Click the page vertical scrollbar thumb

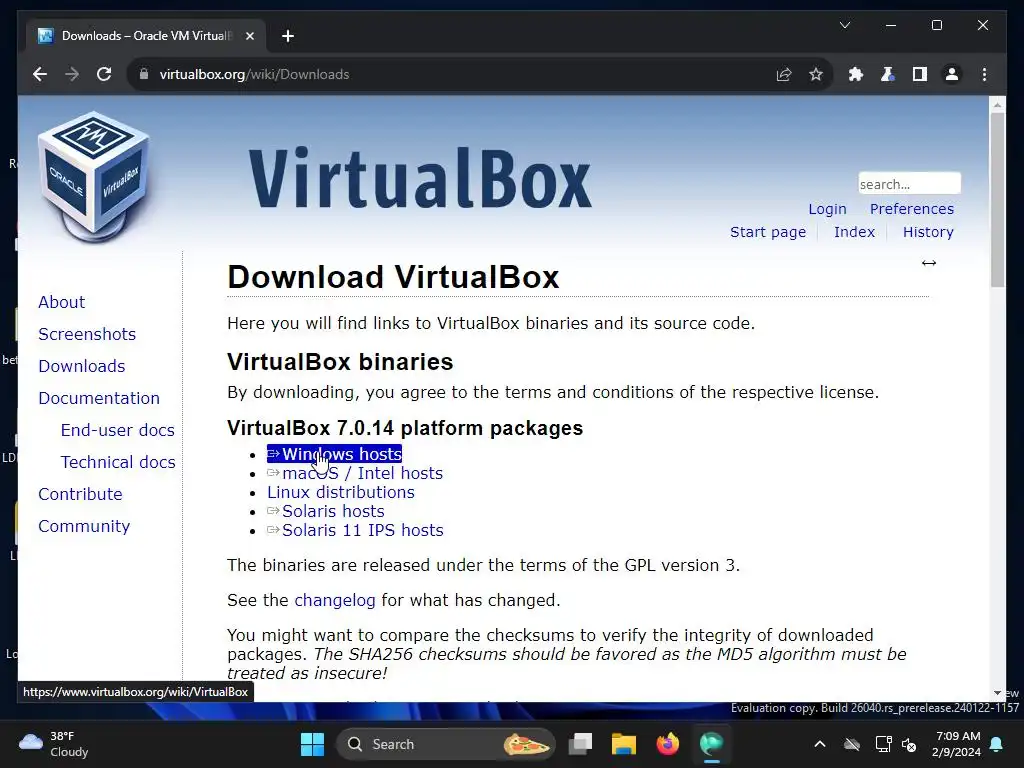click(x=997, y=199)
